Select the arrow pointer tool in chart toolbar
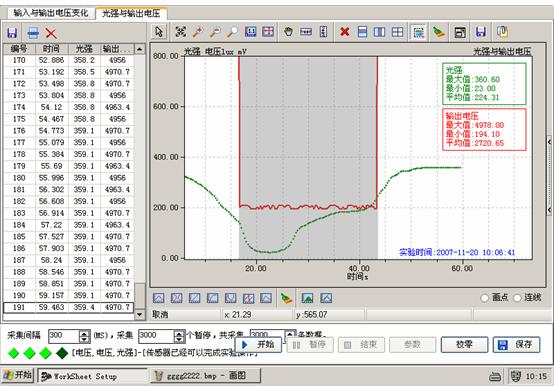Viewport: 554px width, 386px height. click(159, 32)
